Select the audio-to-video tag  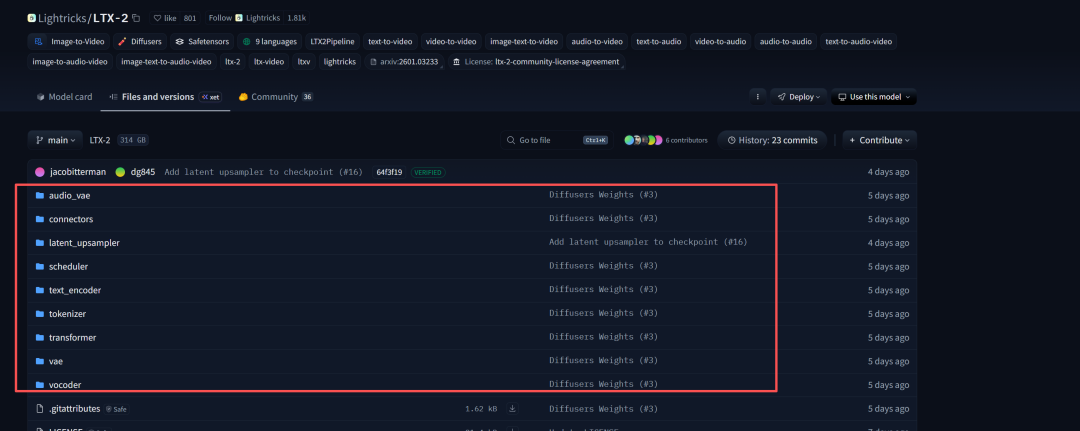click(x=597, y=41)
